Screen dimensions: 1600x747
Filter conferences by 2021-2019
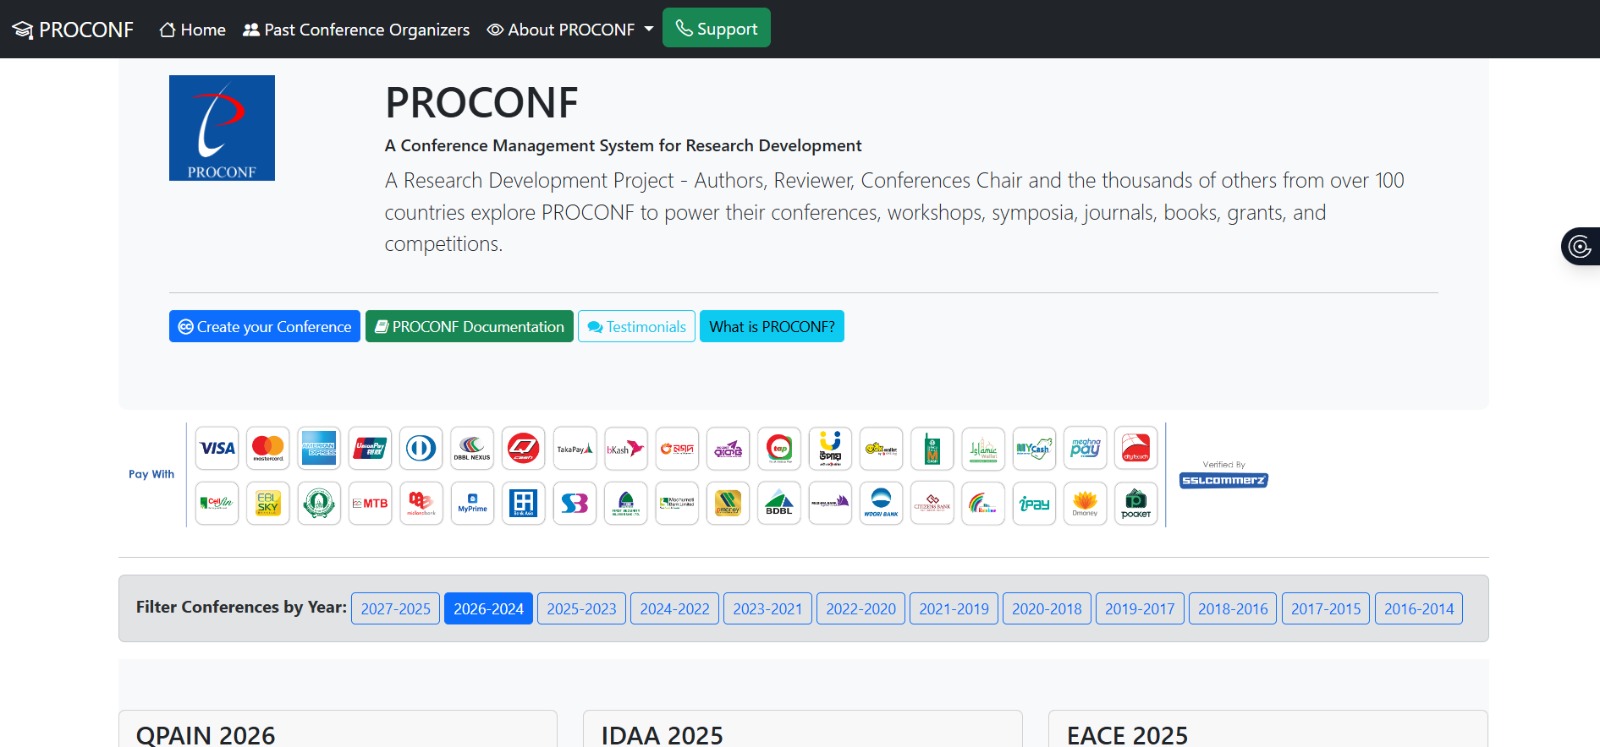tap(954, 608)
